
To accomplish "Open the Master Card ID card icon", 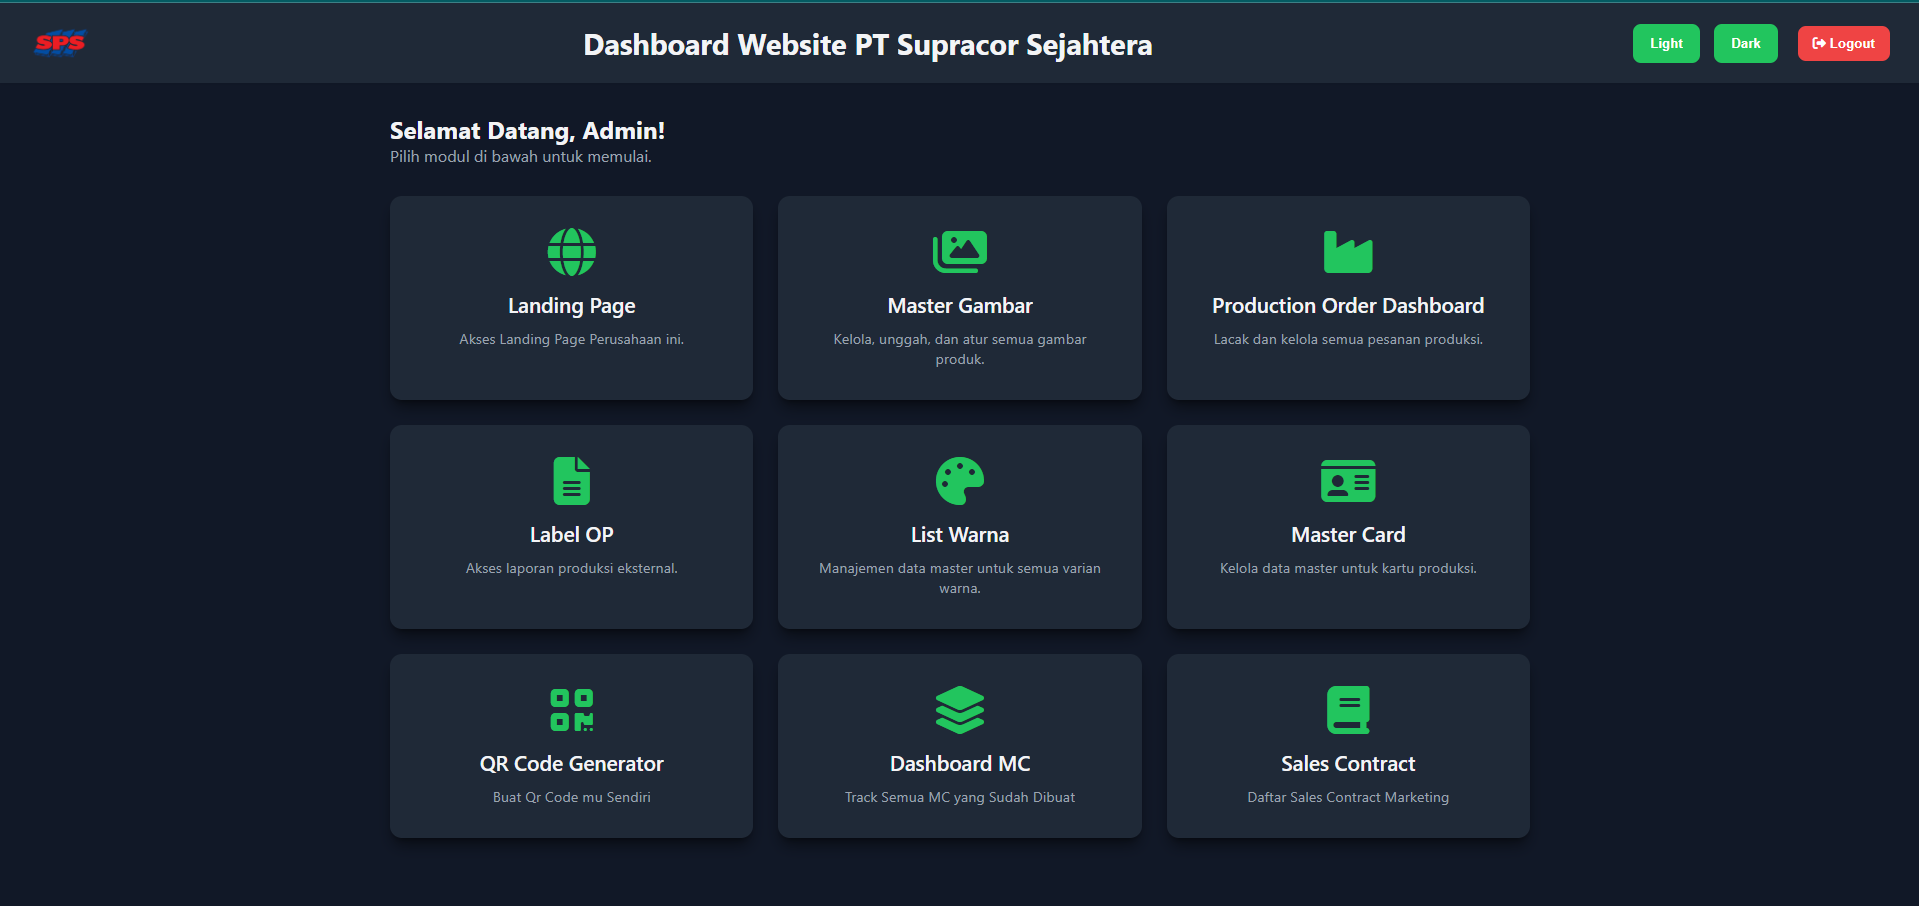I will tap(1347, 481).
